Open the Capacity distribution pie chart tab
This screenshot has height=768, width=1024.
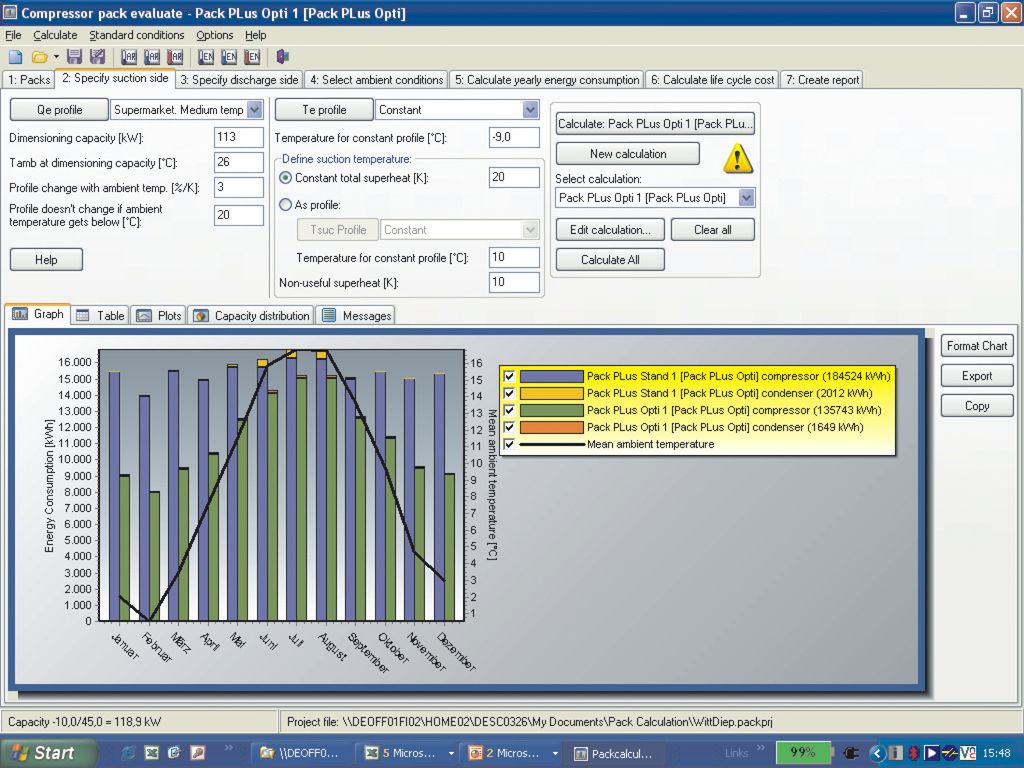(251, 315)
